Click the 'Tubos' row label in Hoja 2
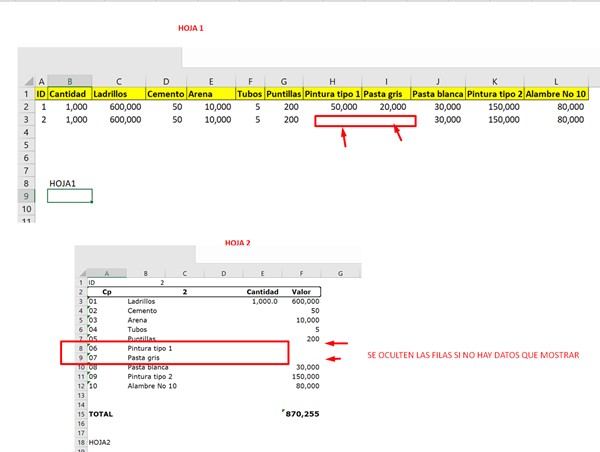Screen dimensions: 600x452 [x=137, y=330]
